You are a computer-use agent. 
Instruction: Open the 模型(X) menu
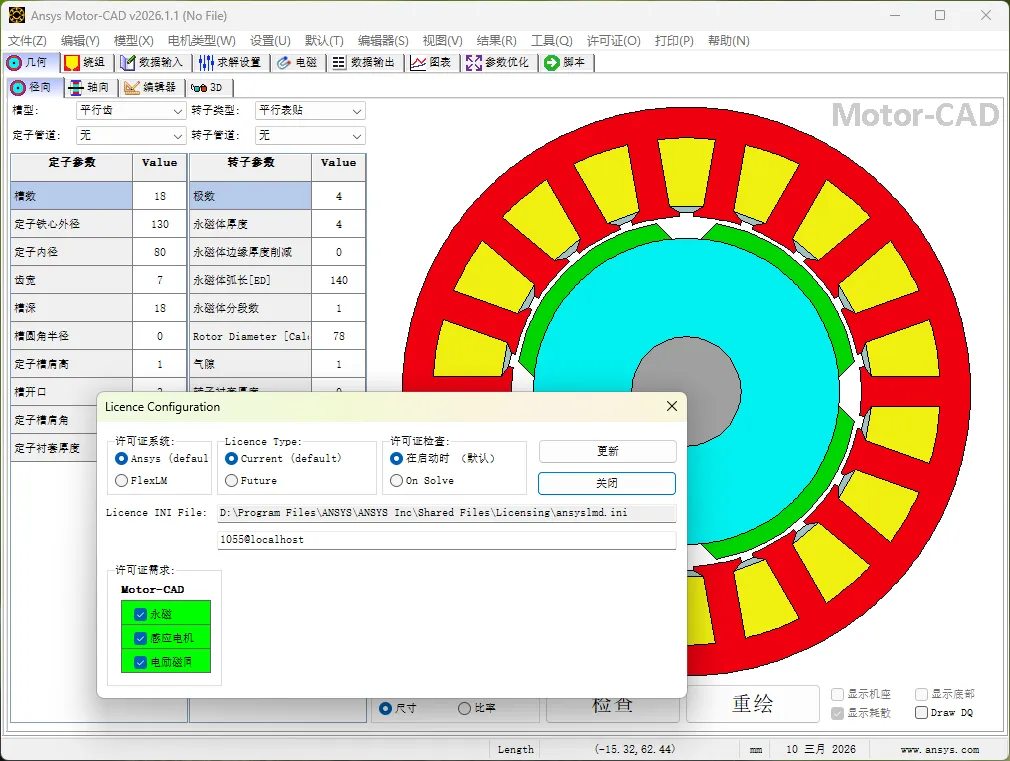point(133,41)
